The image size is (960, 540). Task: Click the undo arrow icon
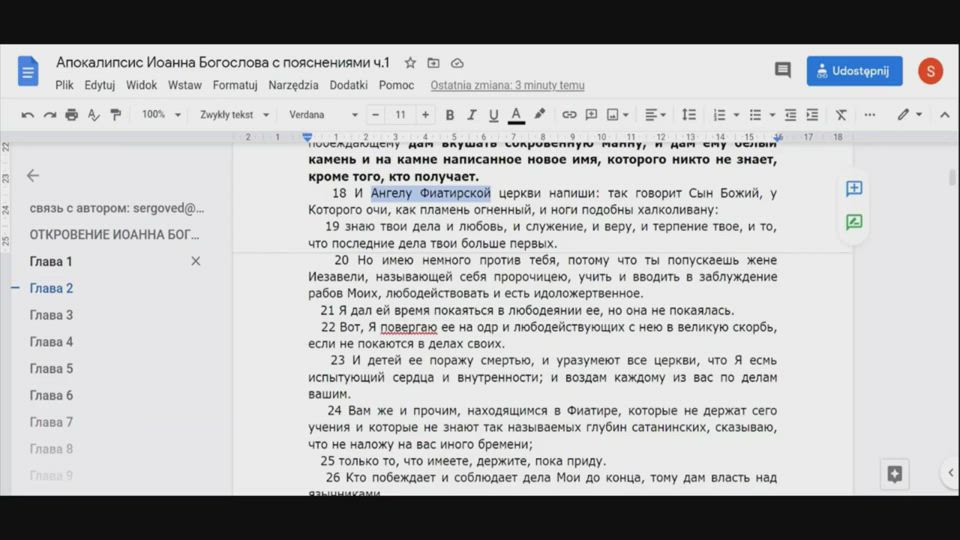28,115
